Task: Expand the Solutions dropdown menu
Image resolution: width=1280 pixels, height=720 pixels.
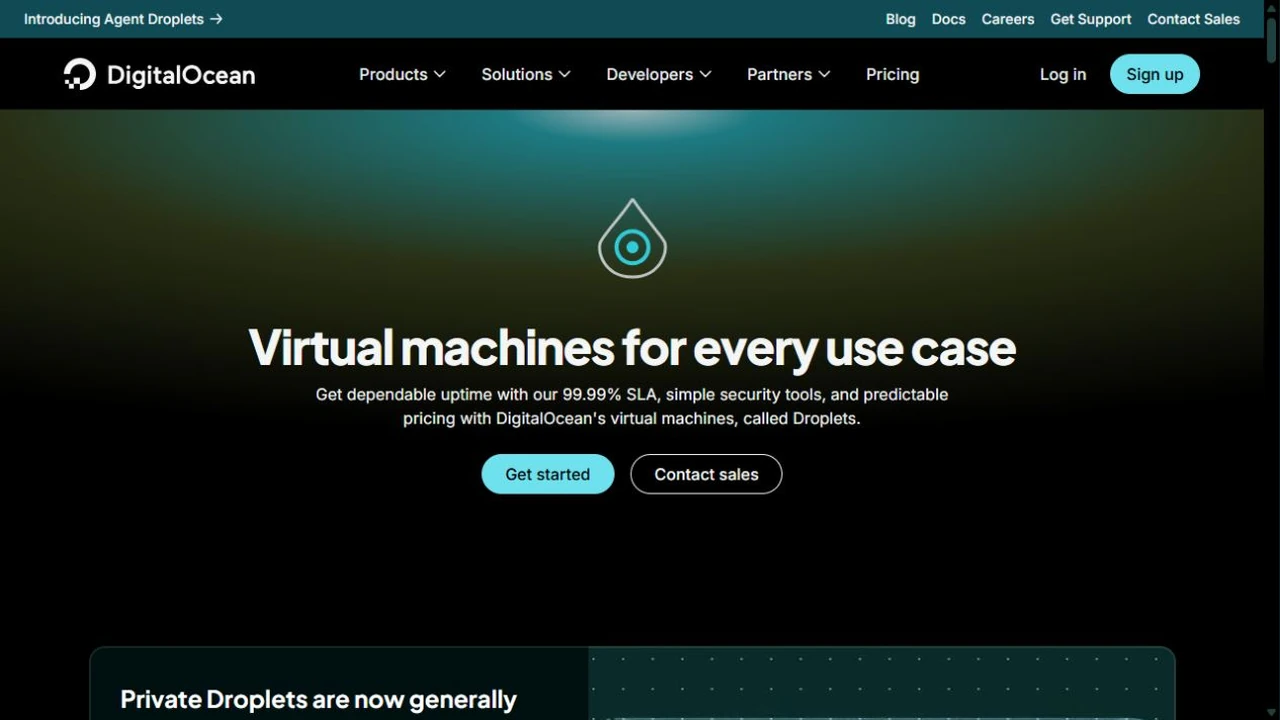Action: click(x=526, y=74)
